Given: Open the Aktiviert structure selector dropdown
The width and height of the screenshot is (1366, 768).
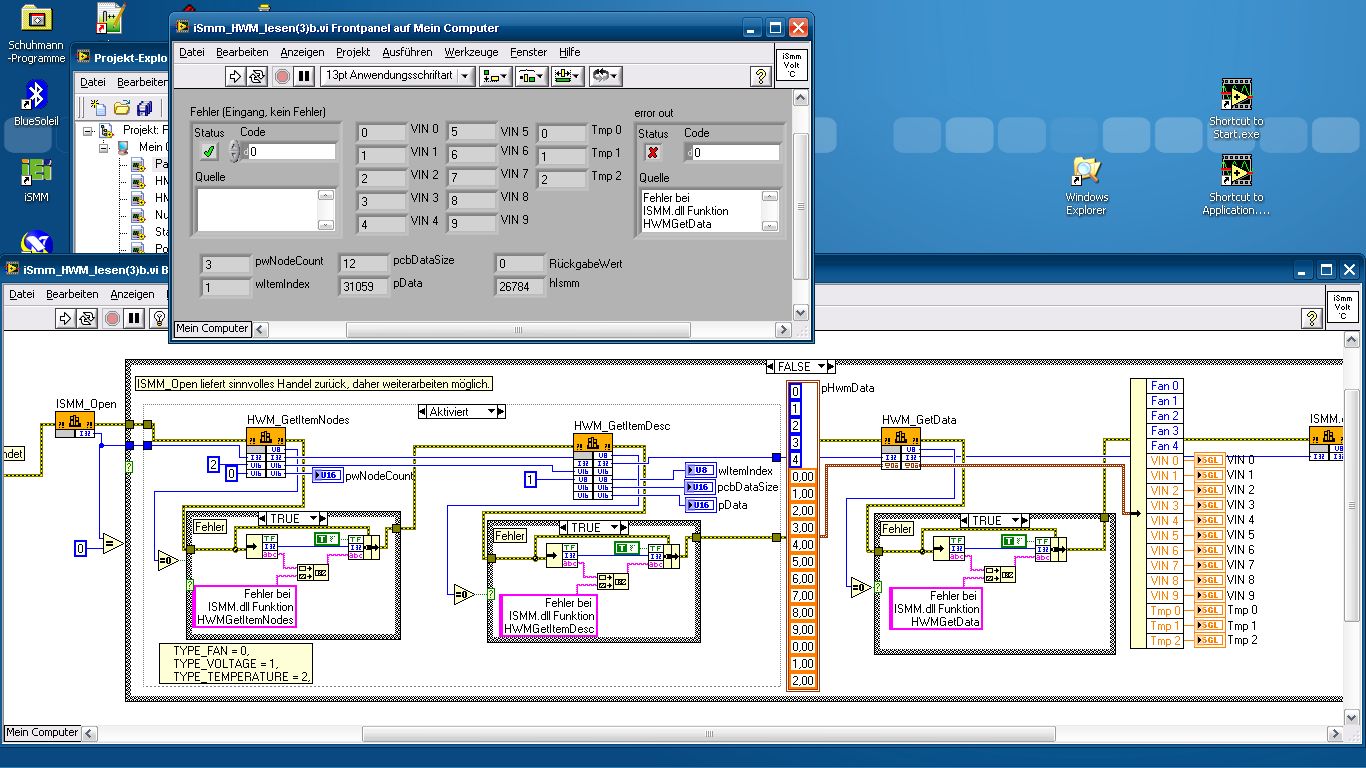Looking at the screenshot, I should point(461,411).
